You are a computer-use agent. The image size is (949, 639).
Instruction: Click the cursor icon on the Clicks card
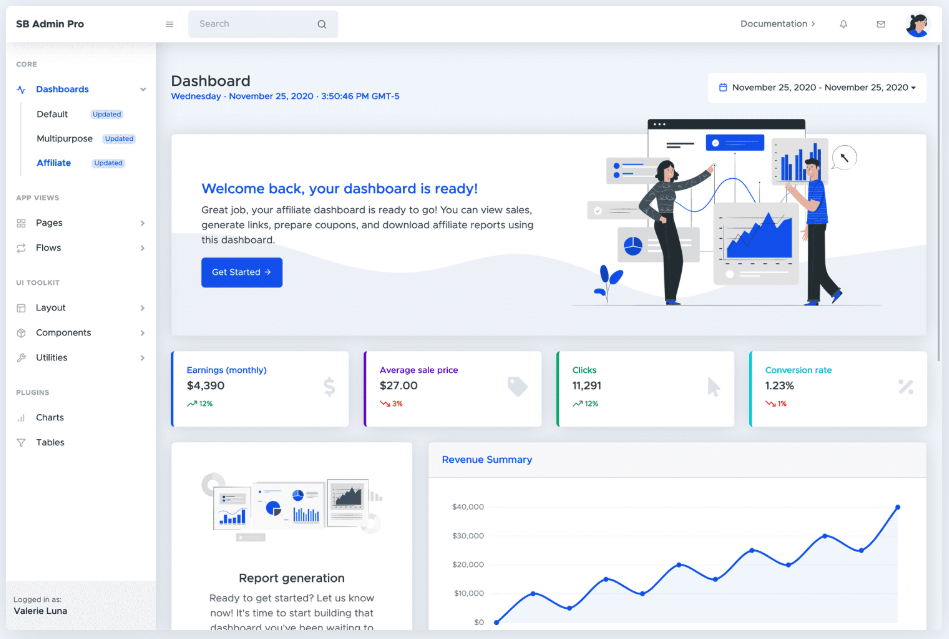713,387
